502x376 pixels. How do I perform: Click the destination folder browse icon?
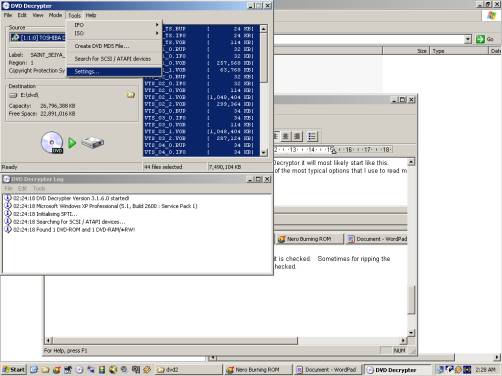(x=131, y=95)
